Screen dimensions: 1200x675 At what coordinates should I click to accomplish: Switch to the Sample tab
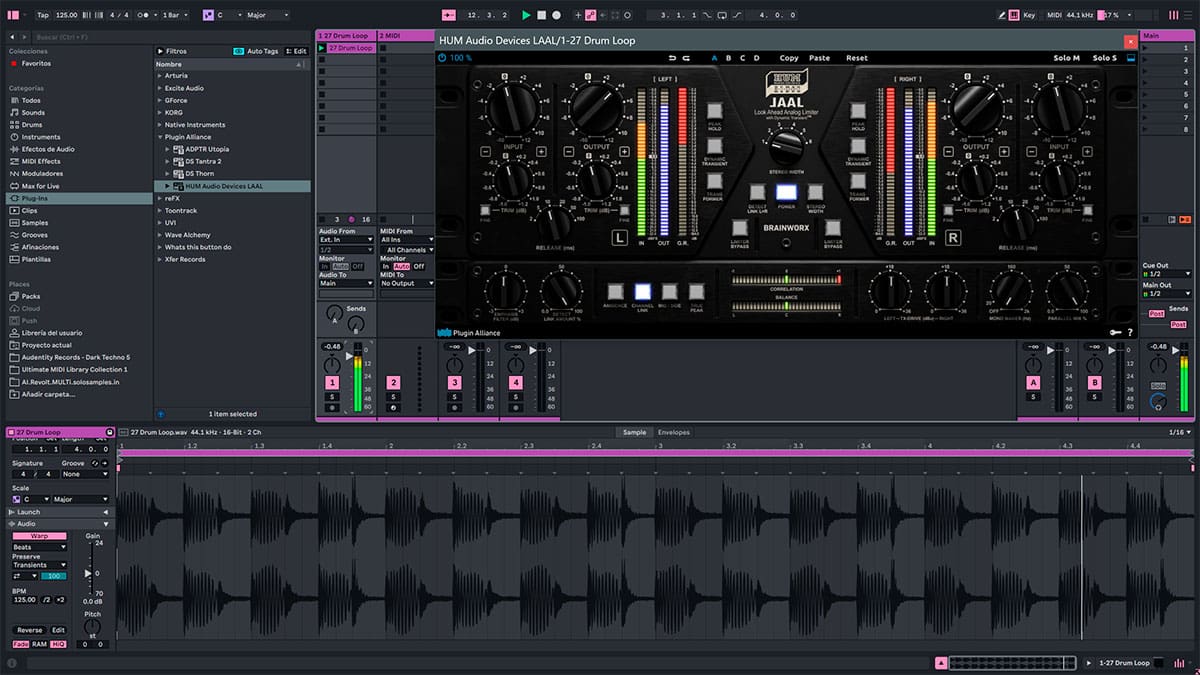pyautogui.click(x=634, y=432)
